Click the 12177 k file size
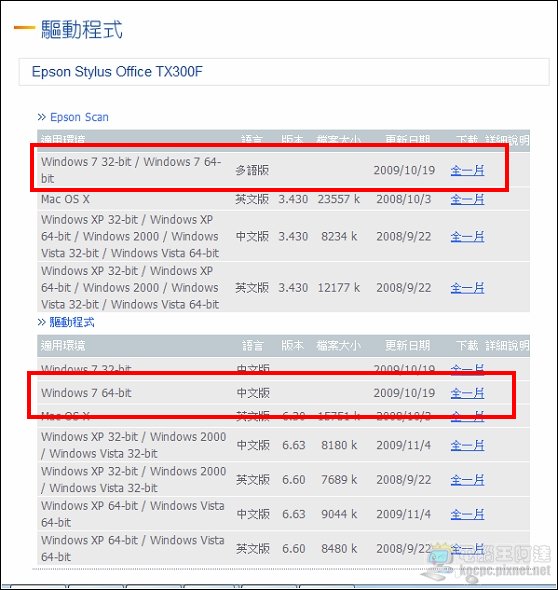Viewport: 558px width, 590px height. click(339, 288)
